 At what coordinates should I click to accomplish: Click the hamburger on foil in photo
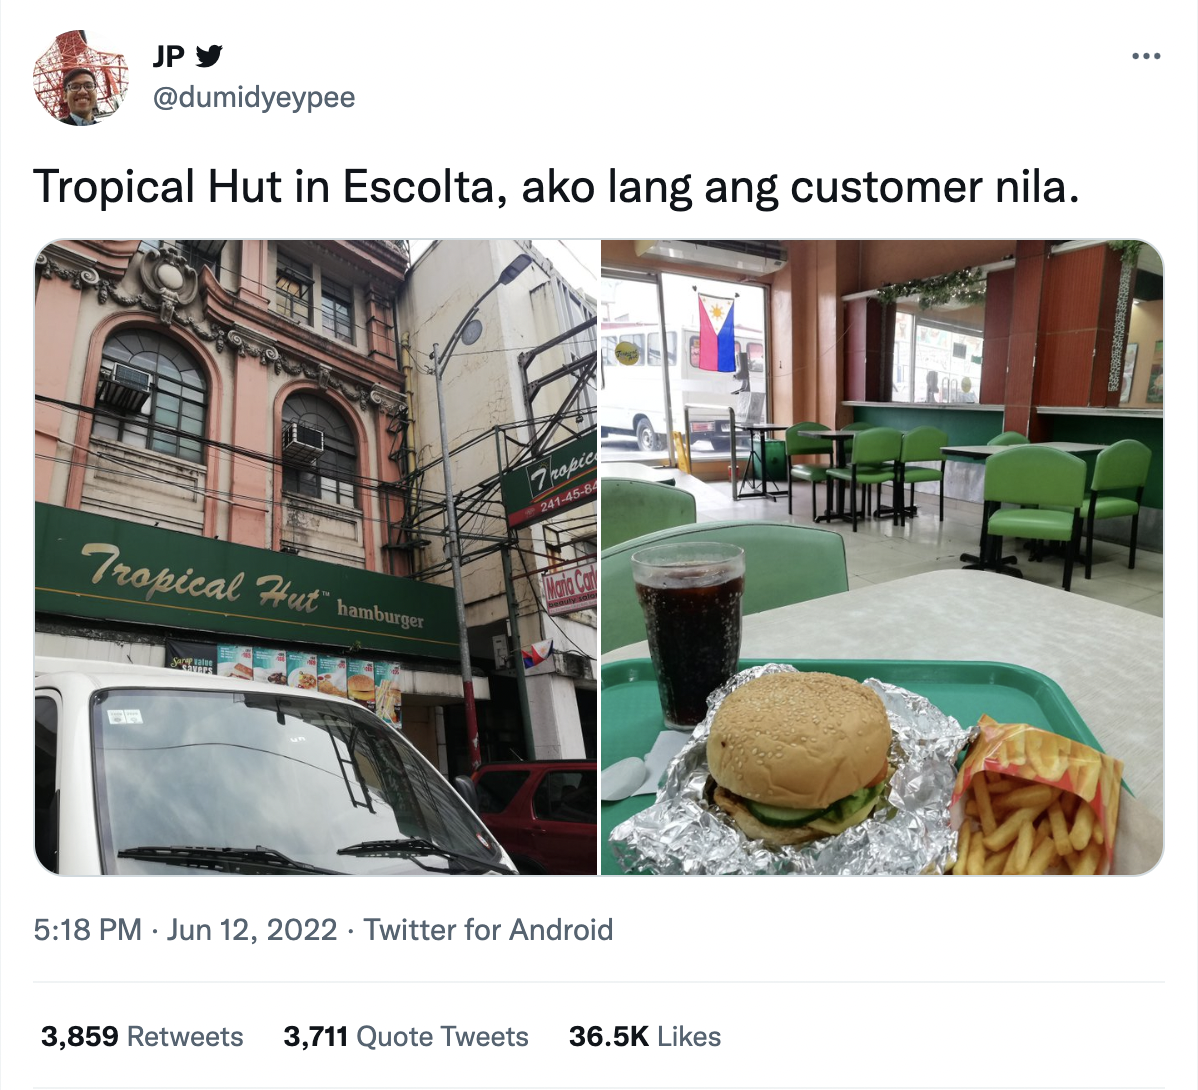coord(798,757)
